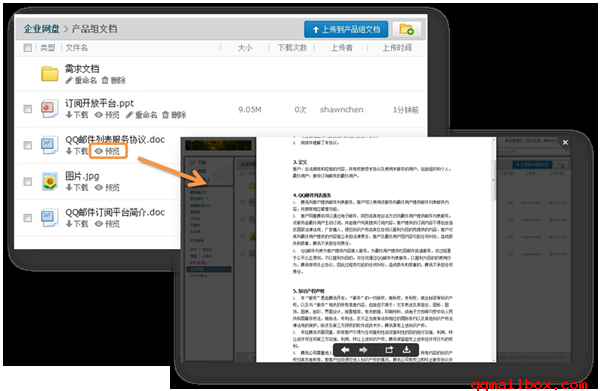This screenshot has width=600, height=391.
Task: Open the 企业网盘 breadcrumb link
Action: click(41, 29)
